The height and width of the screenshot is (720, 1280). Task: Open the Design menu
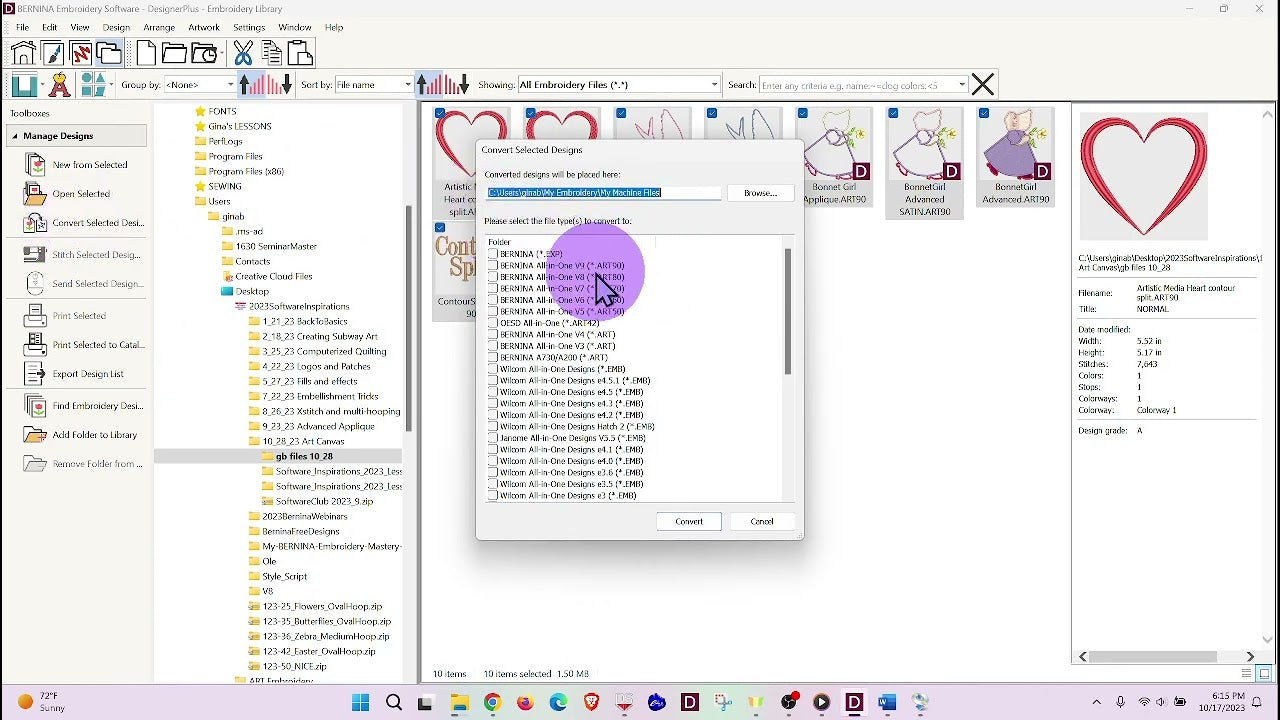tap(116, 28)
